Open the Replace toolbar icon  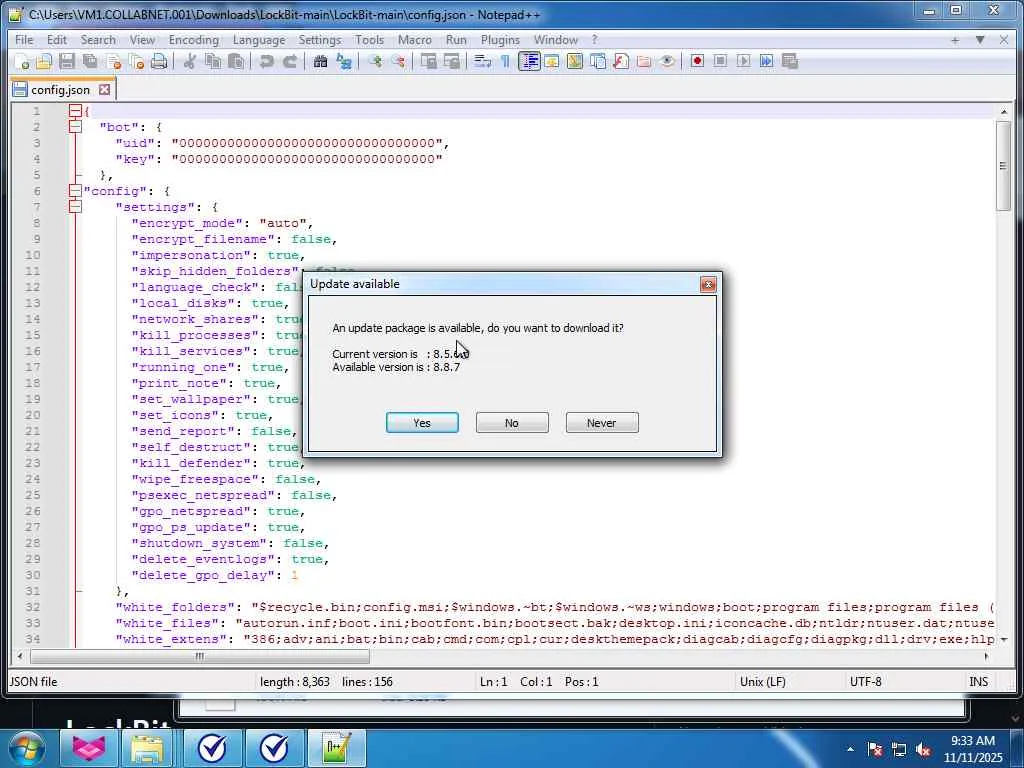coord(344,61)
